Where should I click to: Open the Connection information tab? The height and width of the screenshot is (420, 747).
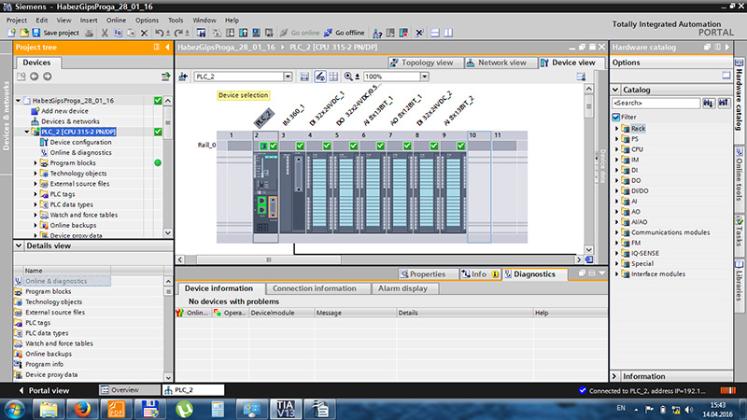[314, 289]
